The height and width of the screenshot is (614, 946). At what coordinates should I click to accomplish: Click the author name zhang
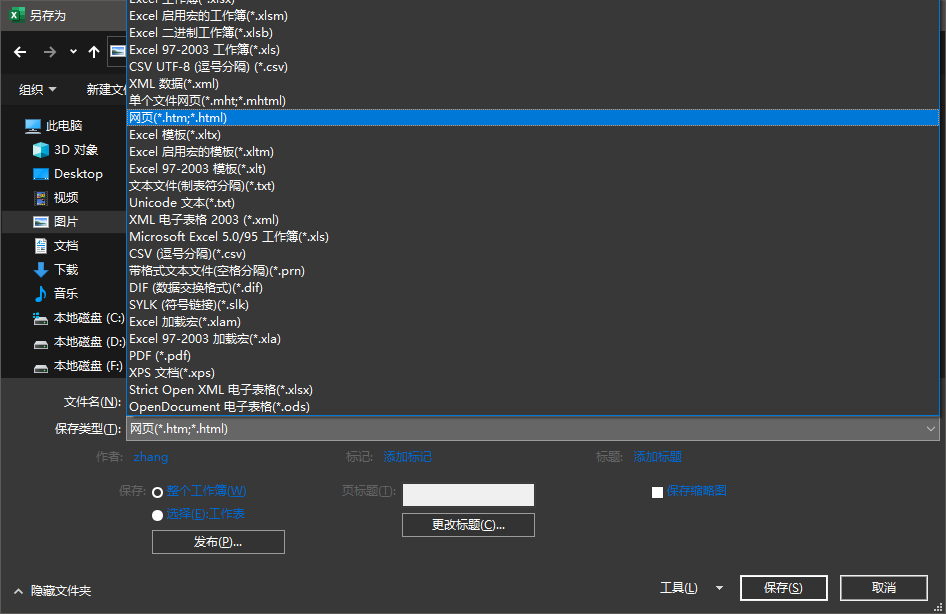pos(151,457)
